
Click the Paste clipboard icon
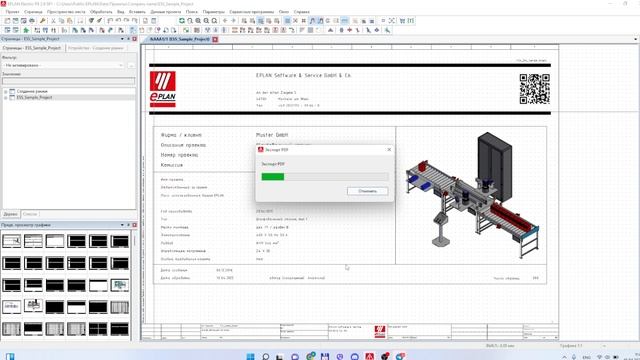(69, 21)
